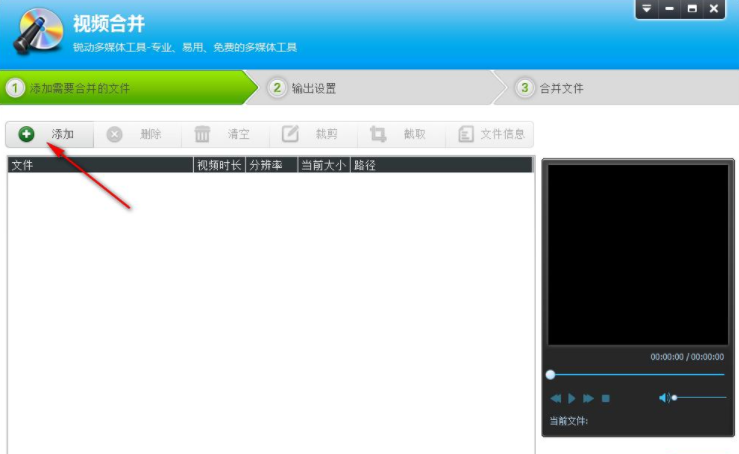Open the title bar dropdown menu arrow
Screen dimensions: 739x454
[x=647, y=8]
